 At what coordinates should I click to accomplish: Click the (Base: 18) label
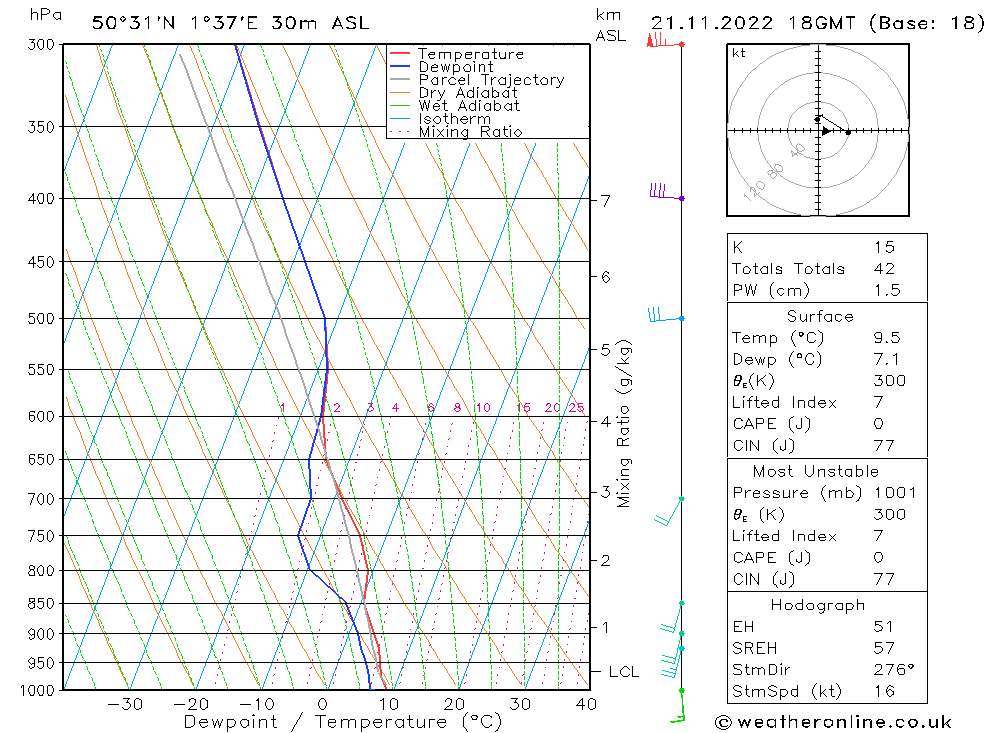pos(927,23)
